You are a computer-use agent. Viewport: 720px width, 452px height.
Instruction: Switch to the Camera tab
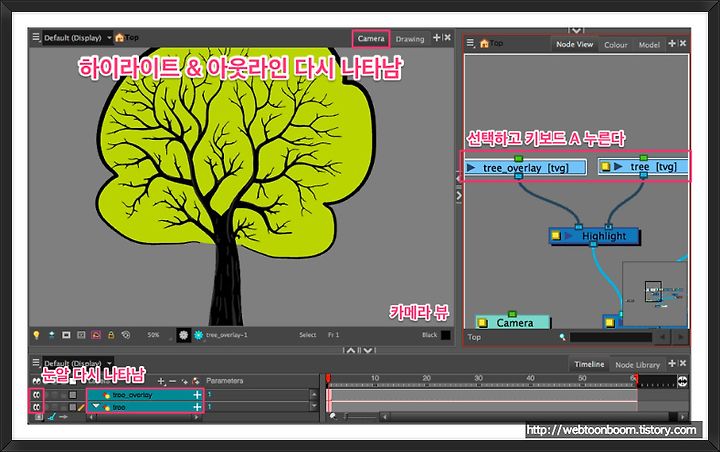pyautogui.click(x=371, y=39)
